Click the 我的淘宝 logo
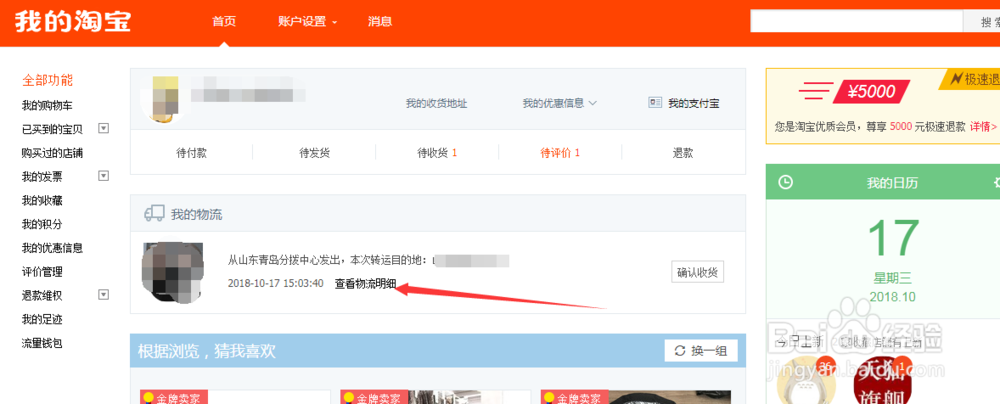Viewport: 1000px width, 404px height. (73, 21)
